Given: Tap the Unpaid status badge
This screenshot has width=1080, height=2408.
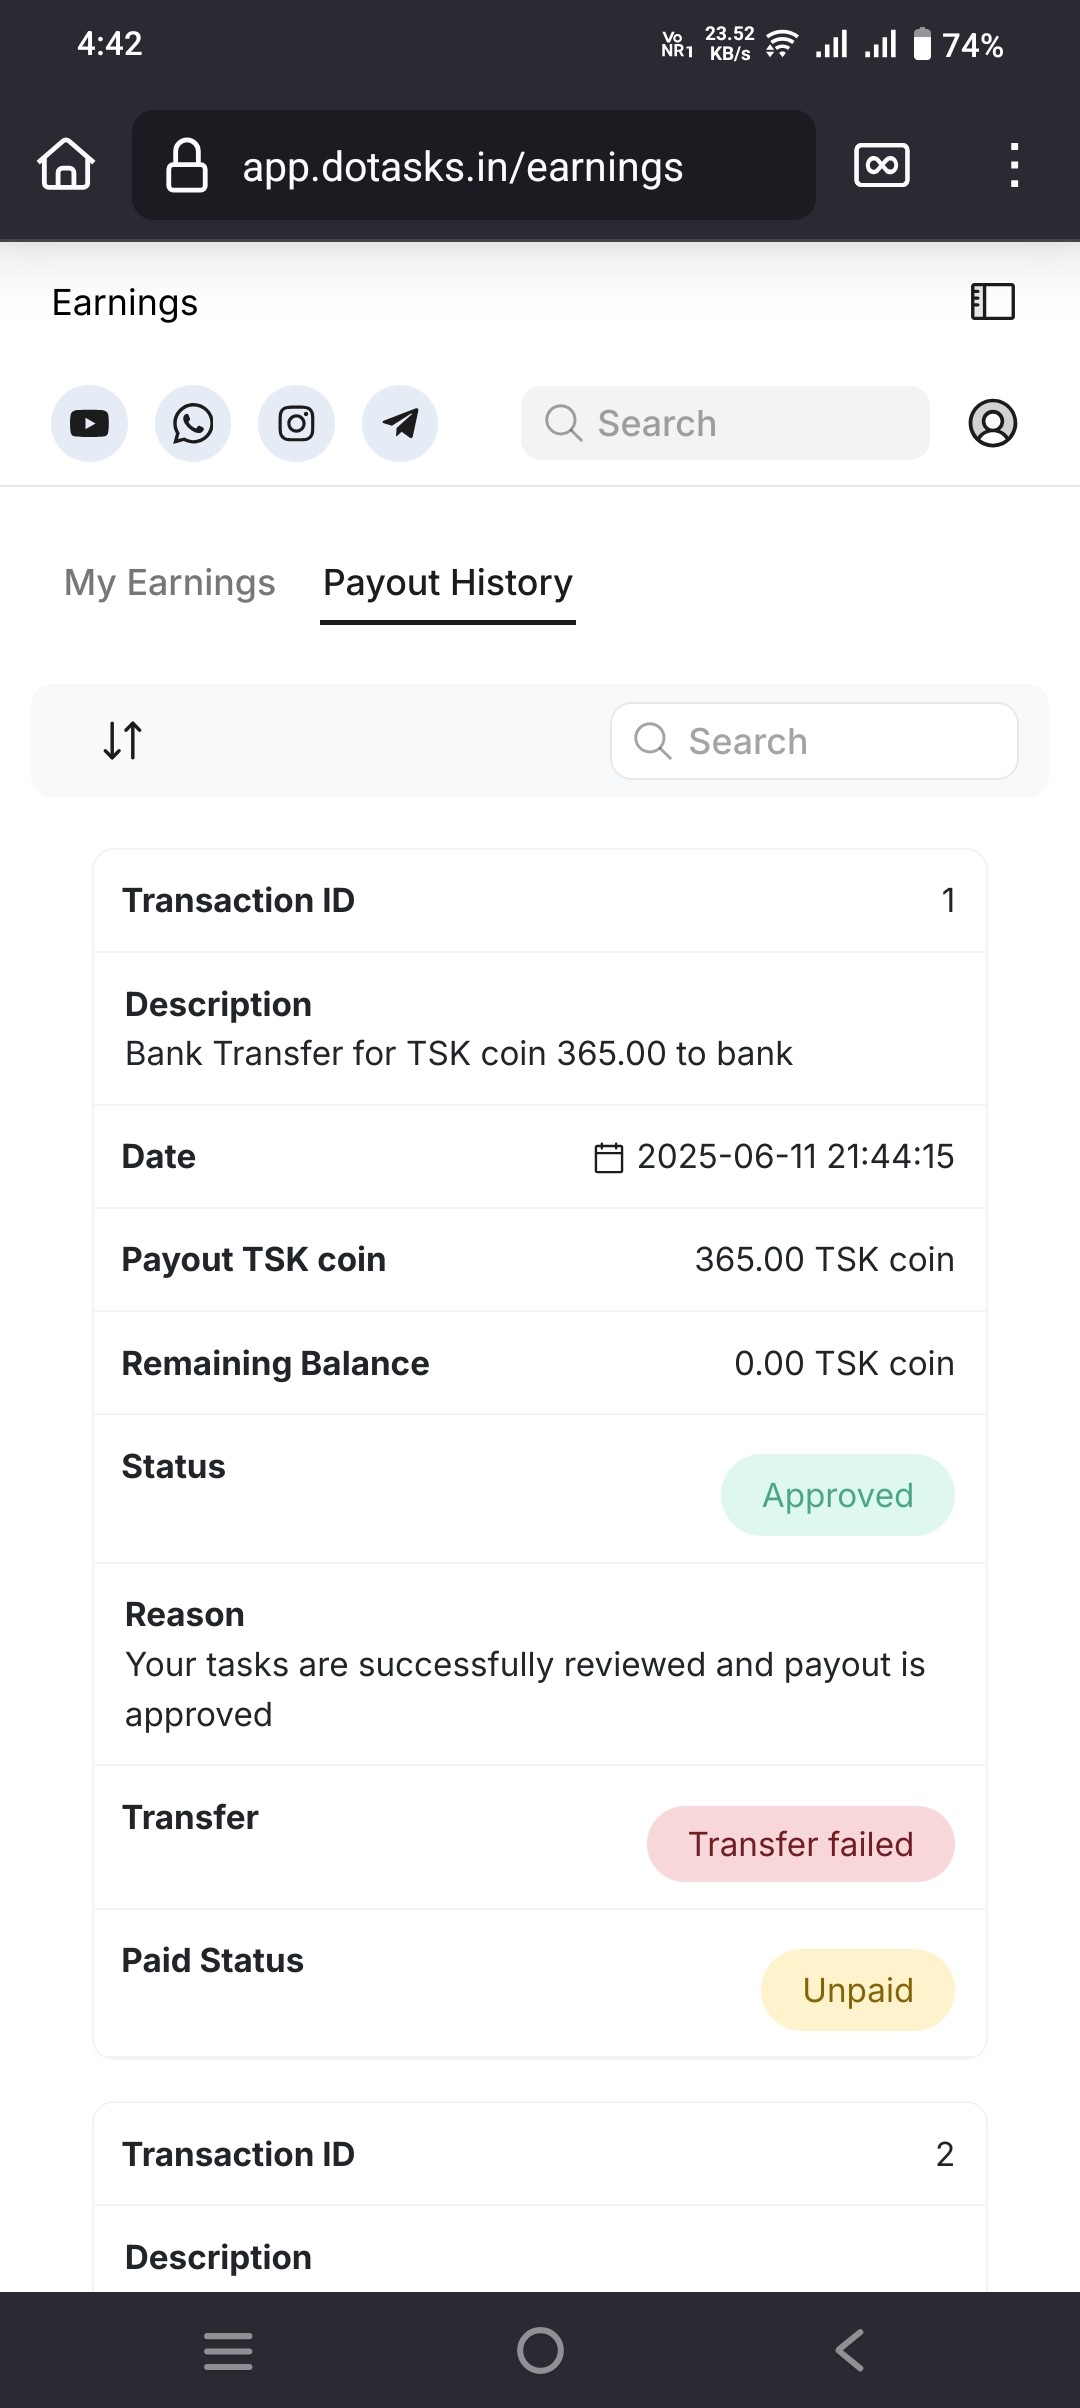Looking at the screenshot, I should (857, 1990).
